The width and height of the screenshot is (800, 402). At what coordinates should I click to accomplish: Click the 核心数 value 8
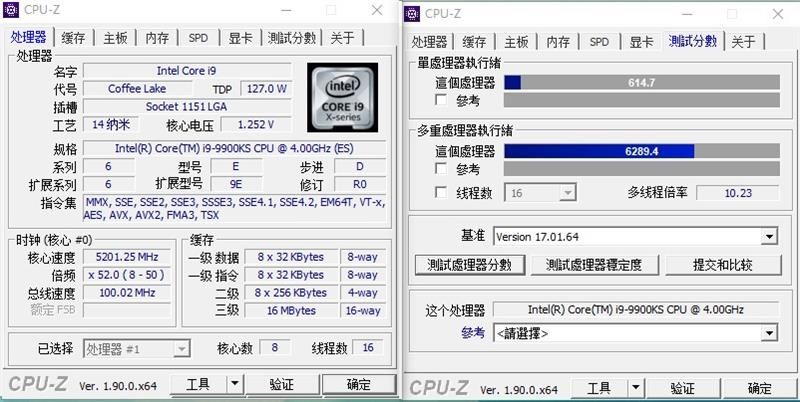pyautogui.click(x=275, y=348)
